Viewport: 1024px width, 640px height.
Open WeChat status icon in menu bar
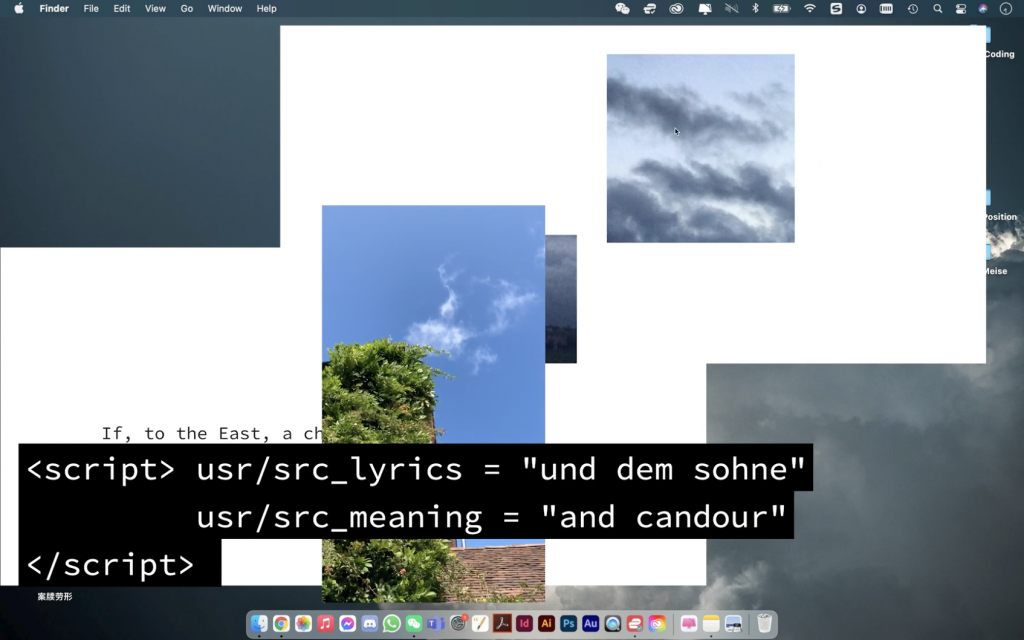click(622, 8)
